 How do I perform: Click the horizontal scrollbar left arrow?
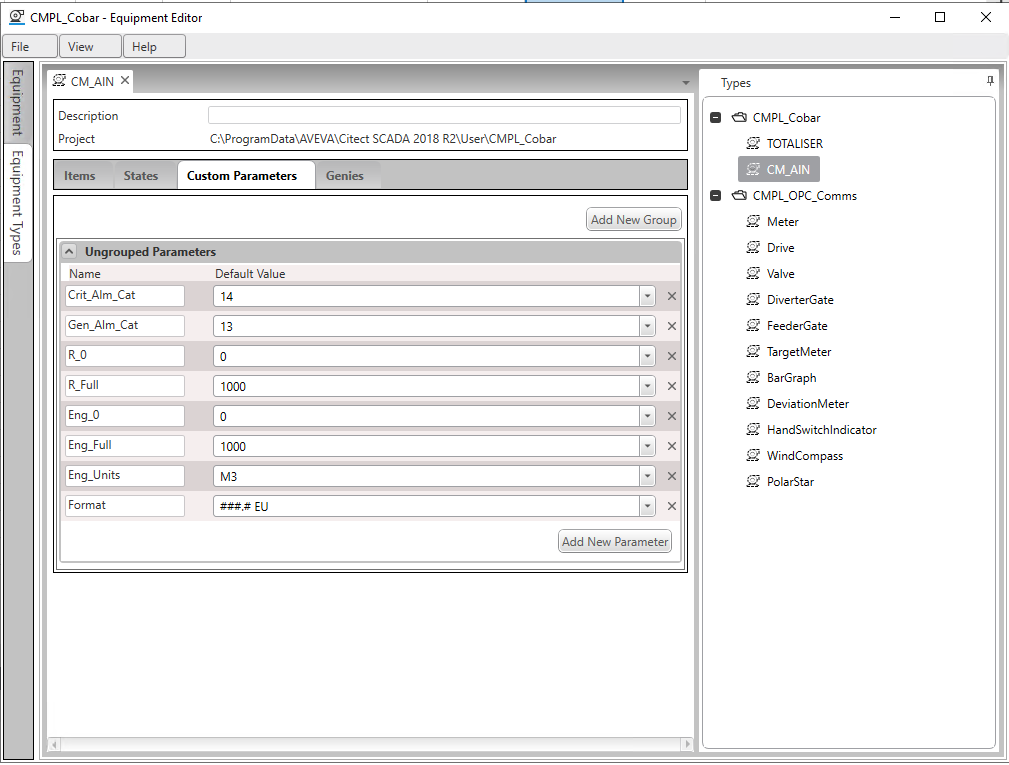[x=55, y=744]
